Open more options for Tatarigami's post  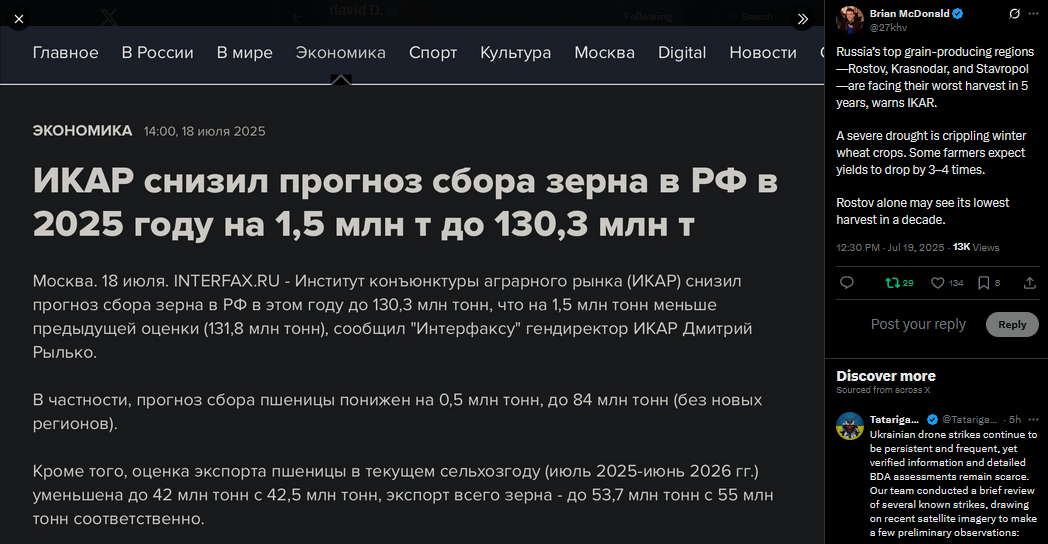[x=1034, y=420]
